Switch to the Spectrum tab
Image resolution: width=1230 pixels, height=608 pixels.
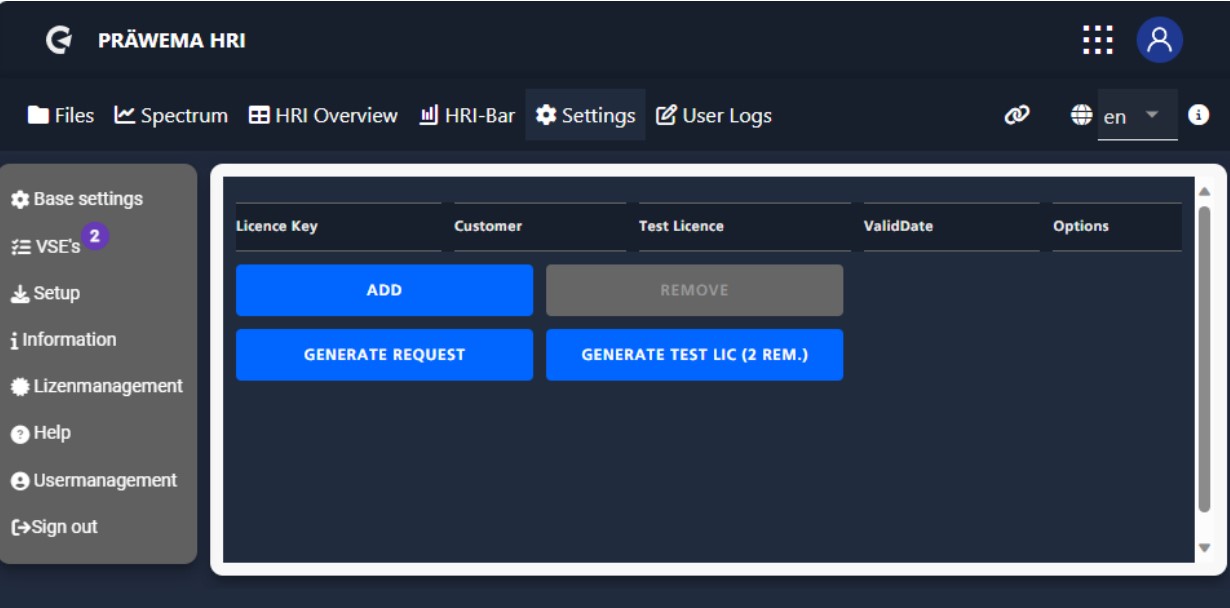[171, 116]
